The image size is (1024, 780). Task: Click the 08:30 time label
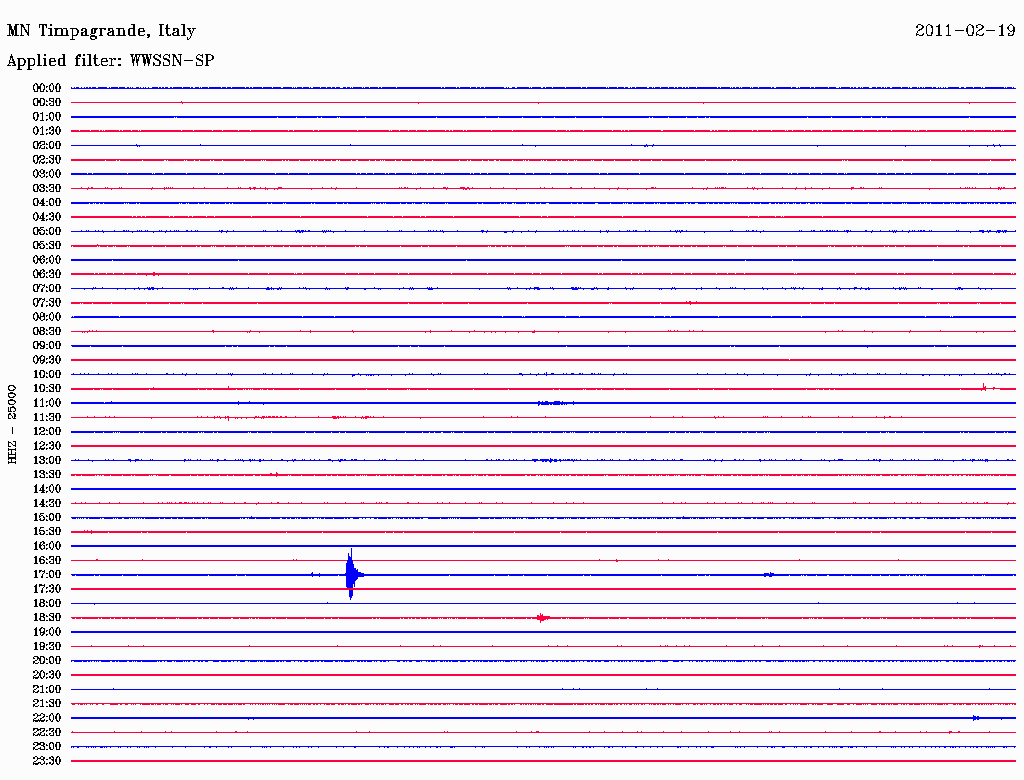pyautogui.click(x=47, y=331)
